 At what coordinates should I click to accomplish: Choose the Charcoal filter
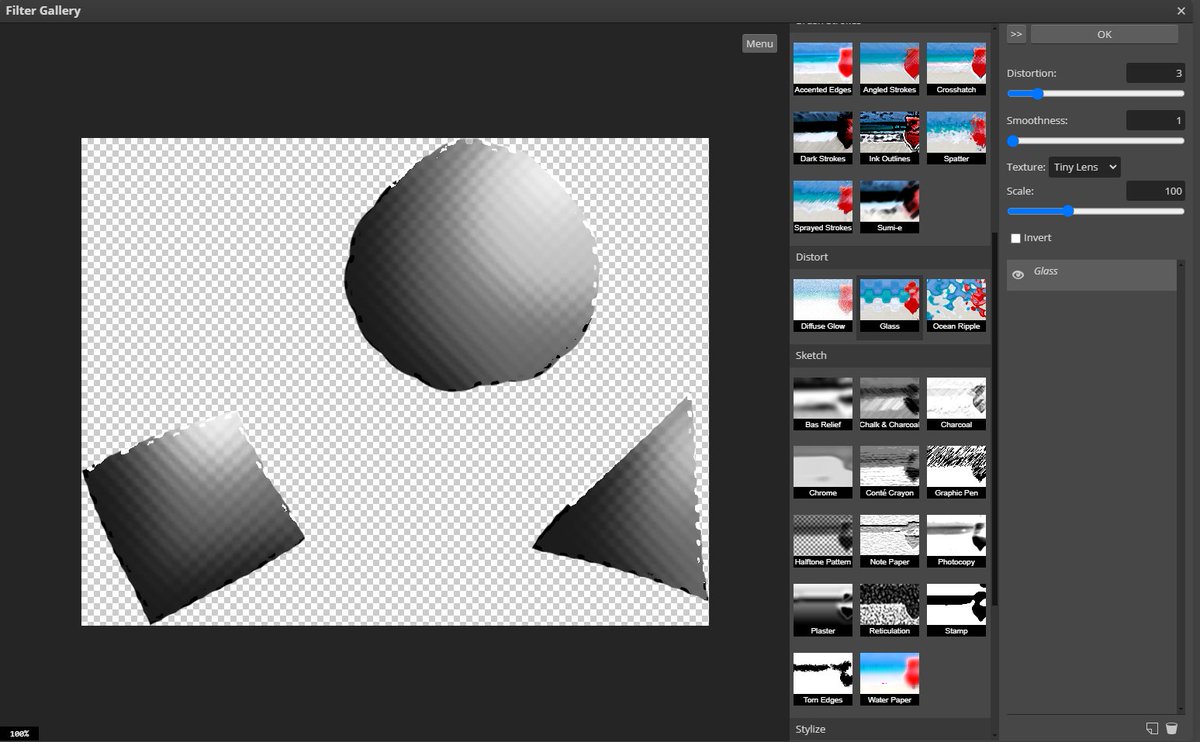pyautogui.click(x=956, y=404)
